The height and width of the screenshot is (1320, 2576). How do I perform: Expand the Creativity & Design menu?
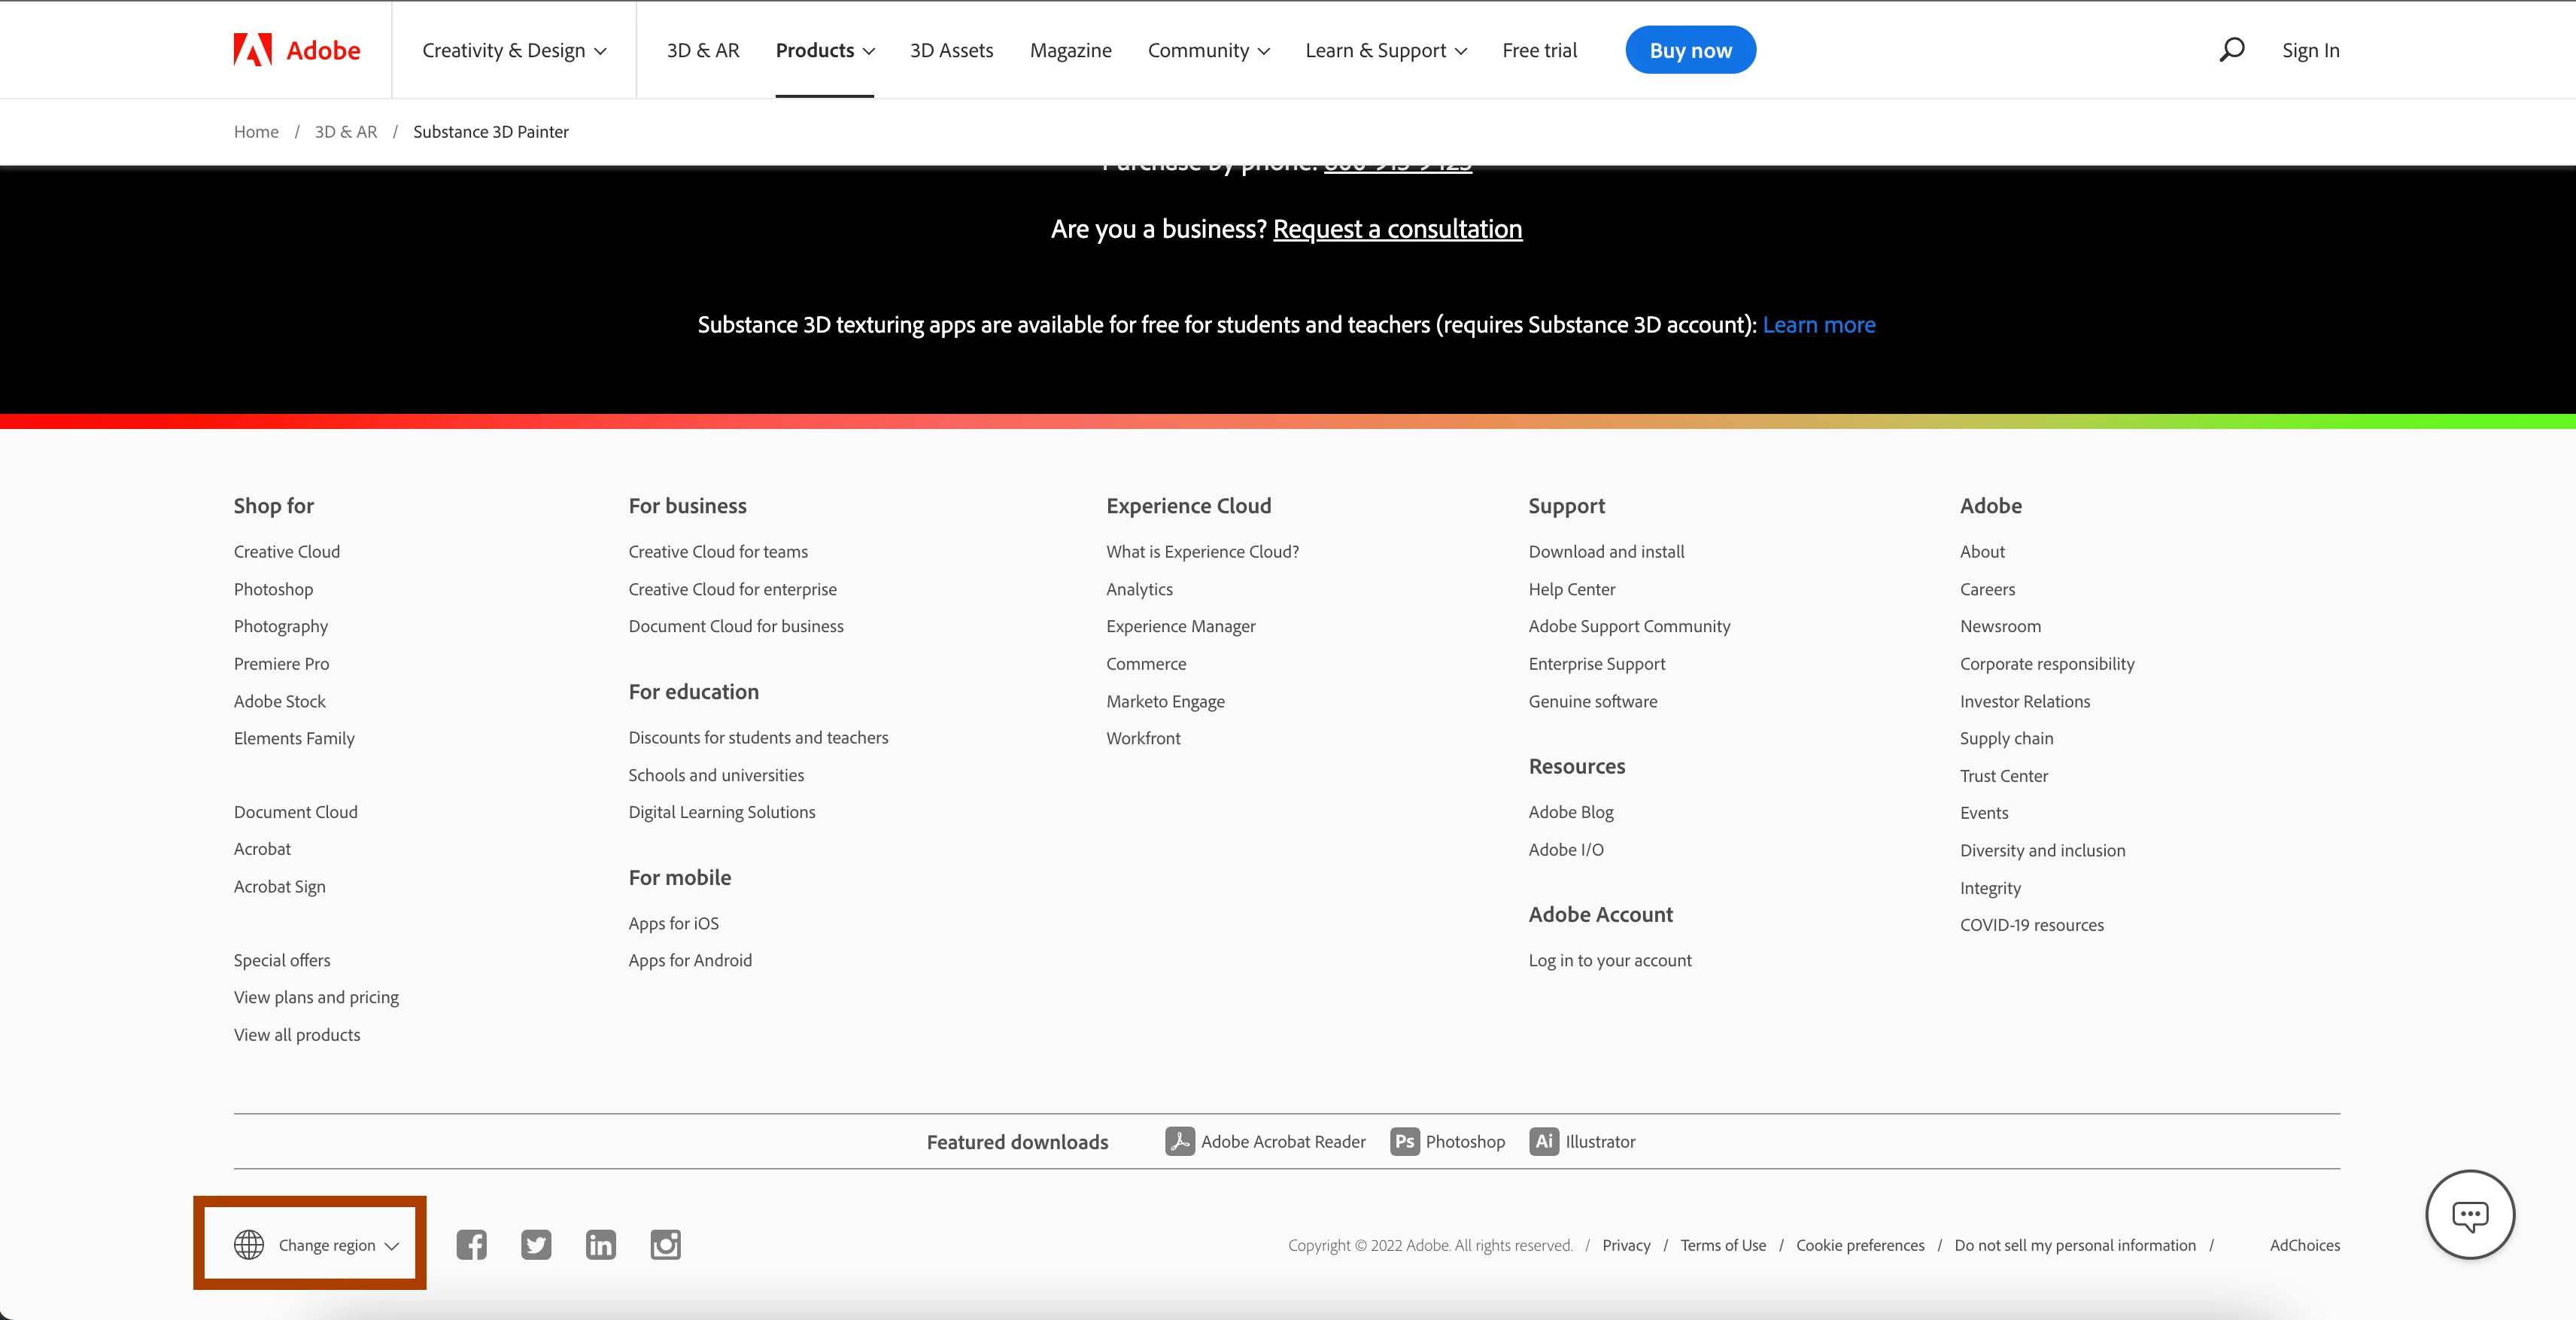coord(514,50)
